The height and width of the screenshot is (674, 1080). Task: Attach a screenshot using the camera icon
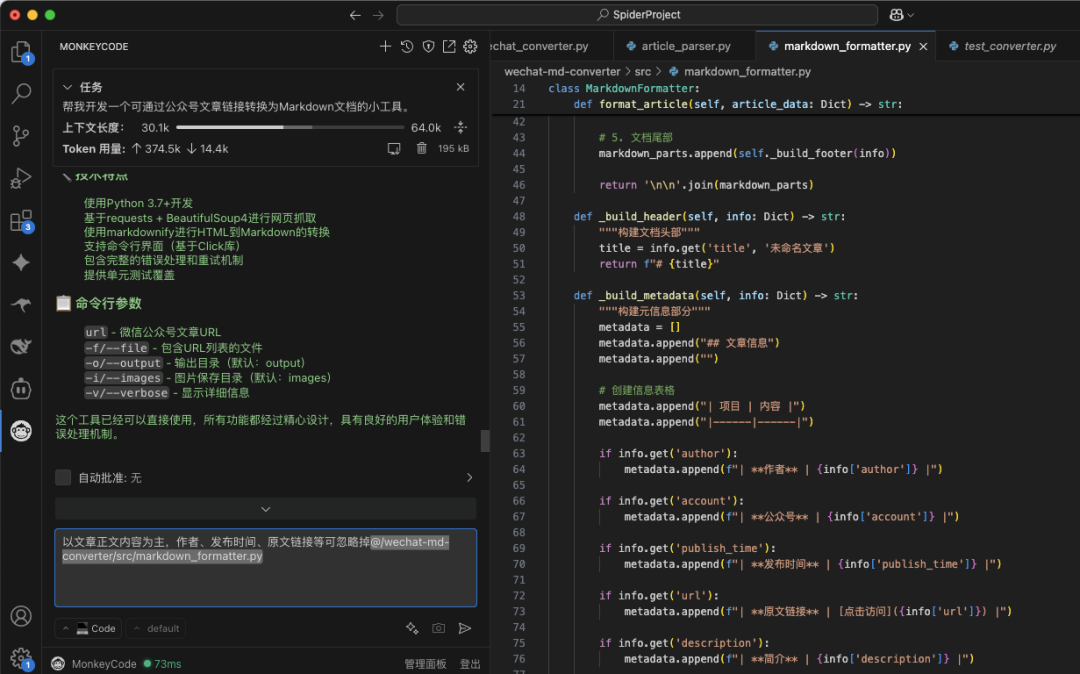[438, 628]
